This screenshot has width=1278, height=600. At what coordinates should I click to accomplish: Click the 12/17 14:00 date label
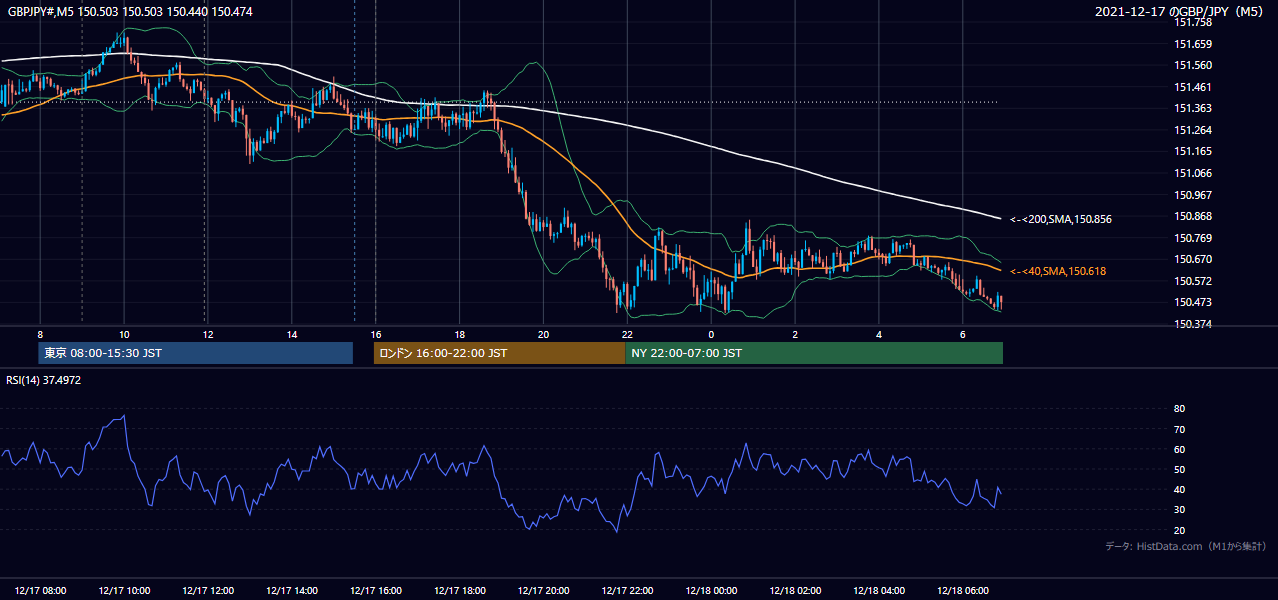tap(292, 590)
